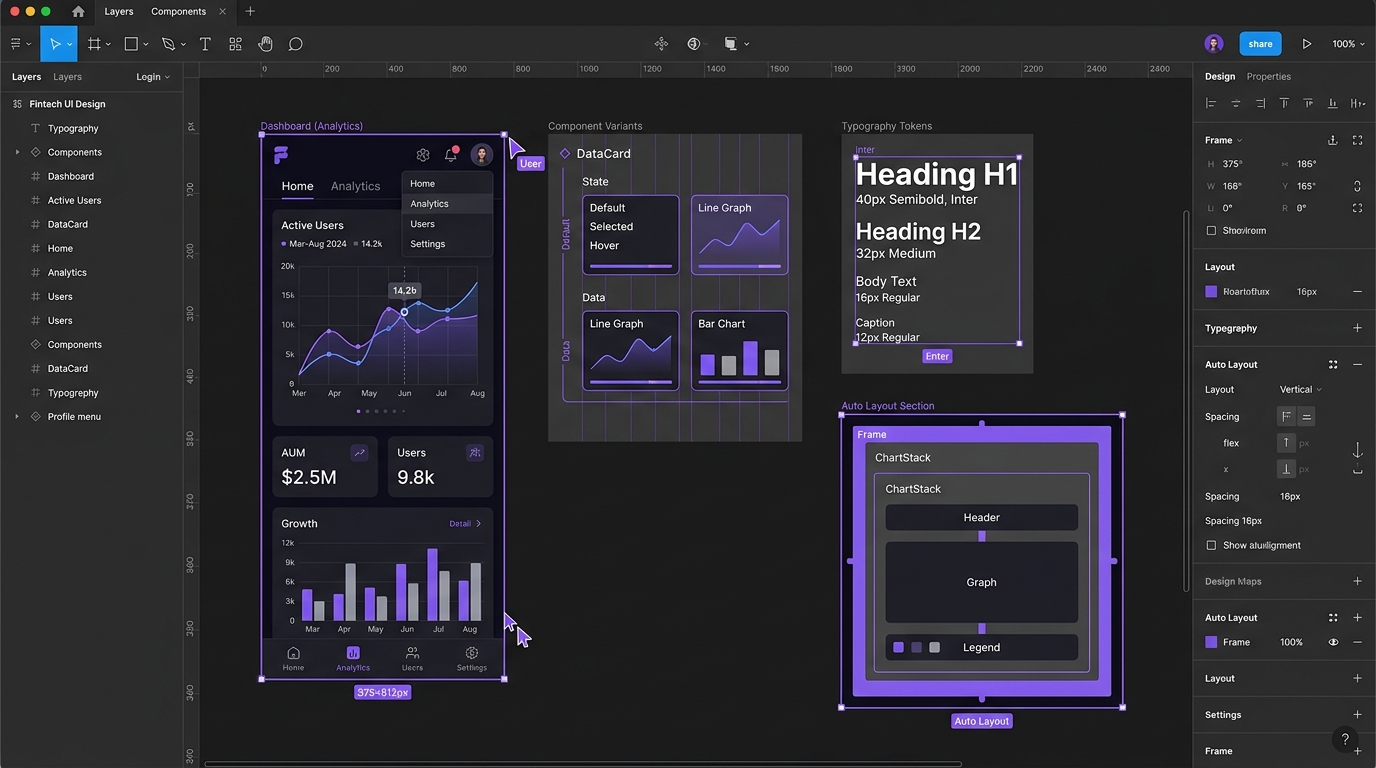Select the Text tool

205,44
